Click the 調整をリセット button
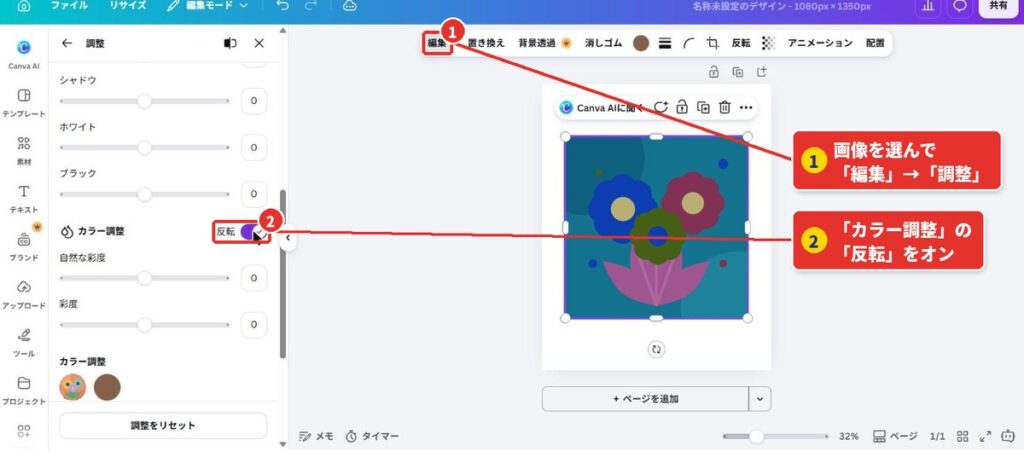Image resolution: width=1024 pixels, height=463 pixels. tap(163, 425)
